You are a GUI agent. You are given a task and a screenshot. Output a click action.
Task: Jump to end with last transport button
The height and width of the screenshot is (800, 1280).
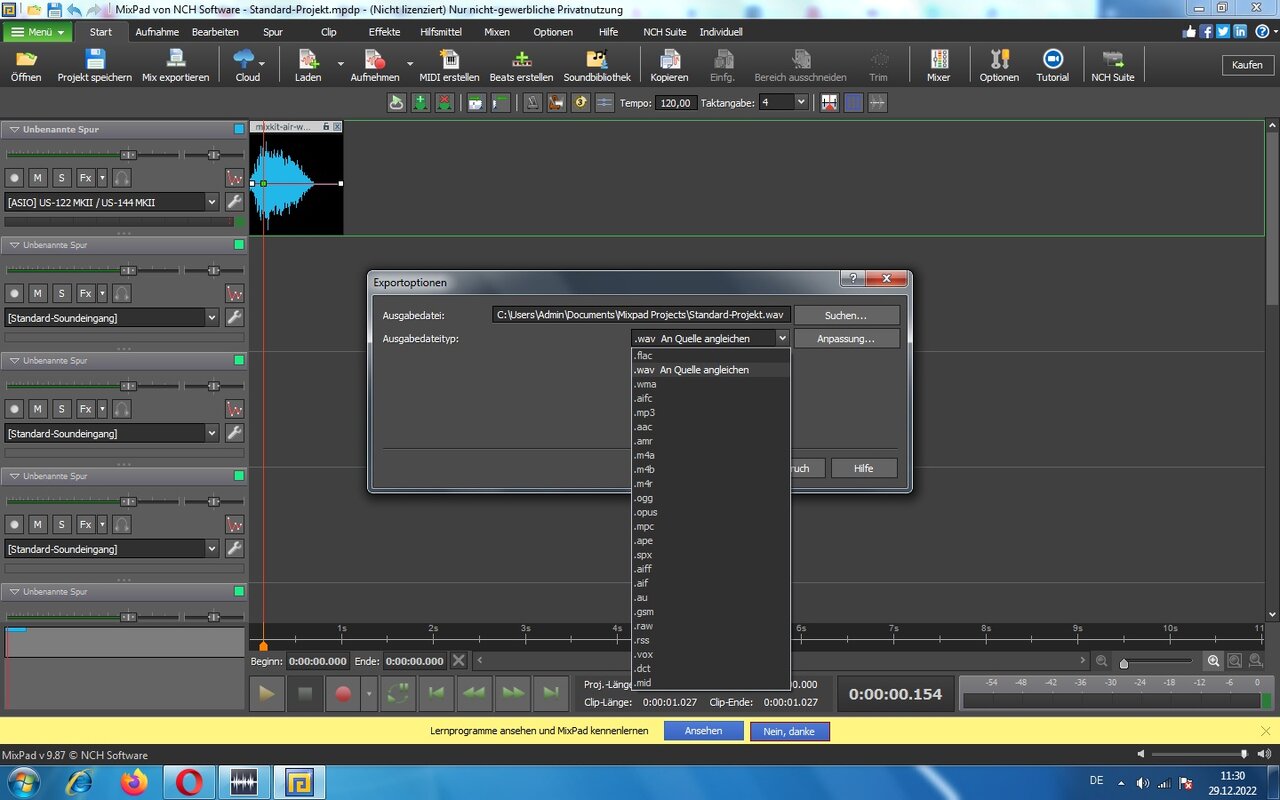pyautogui.click(x=550, y=693)
